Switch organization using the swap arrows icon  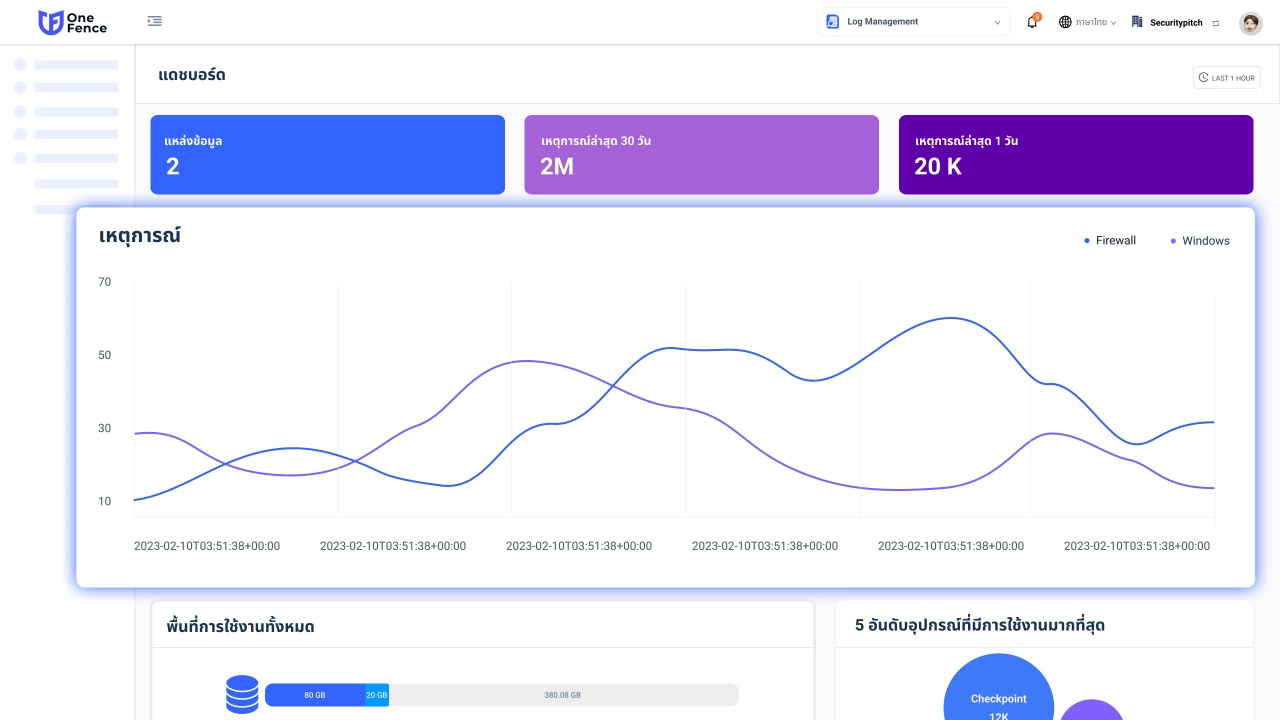(x=1215, y=22)
